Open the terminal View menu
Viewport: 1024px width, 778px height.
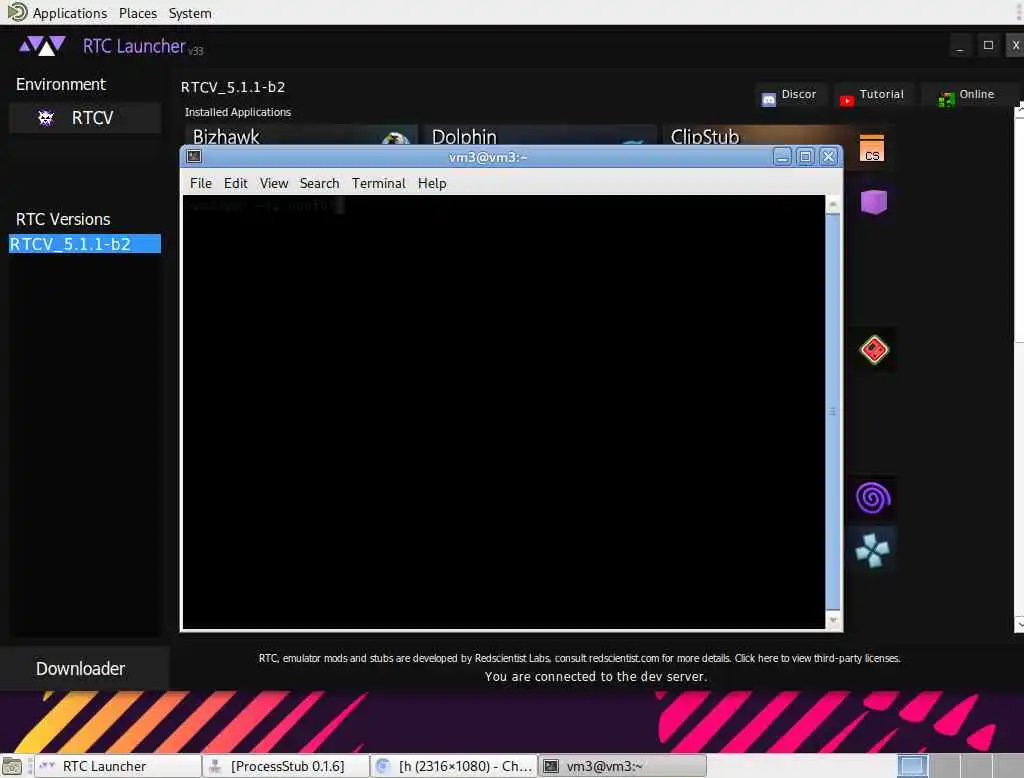pos(274,184)
